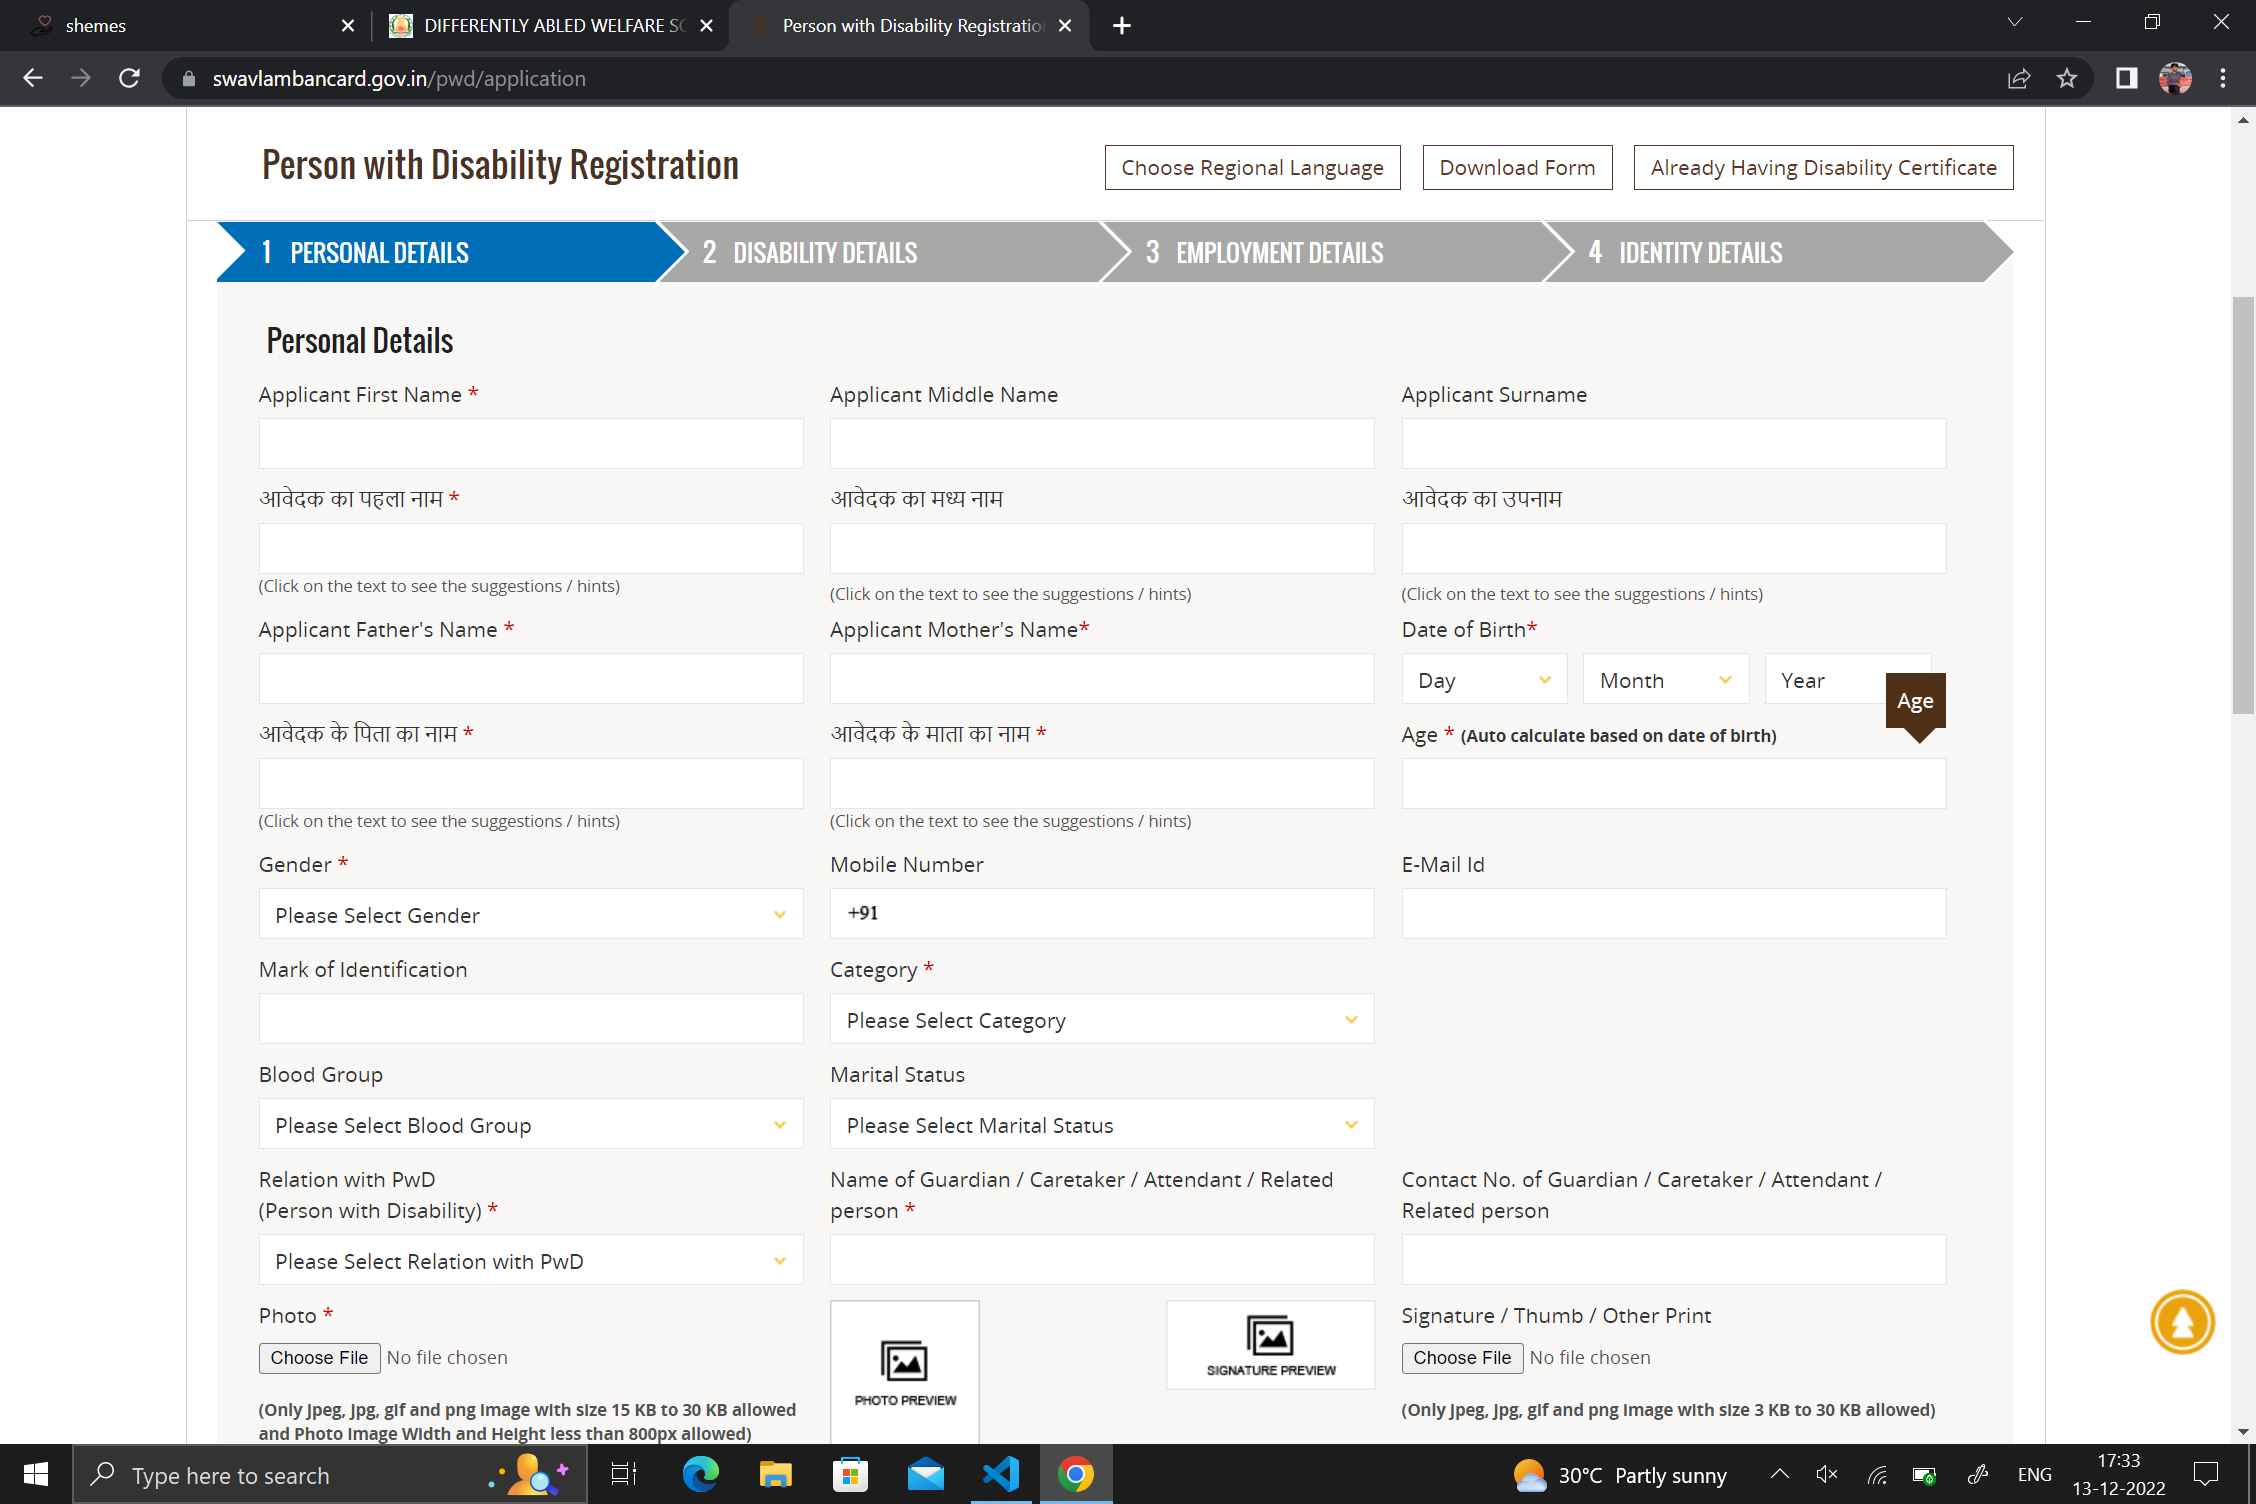This screenshot has width=2256, height=1504.
Task: Click the orange scroll-to-top arrow icon
Action: click(2182, 1322)
